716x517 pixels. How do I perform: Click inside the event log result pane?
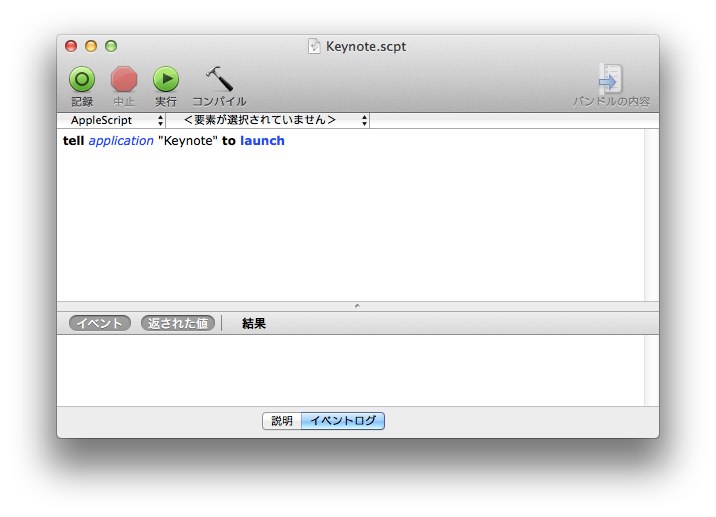pos(351,370)
